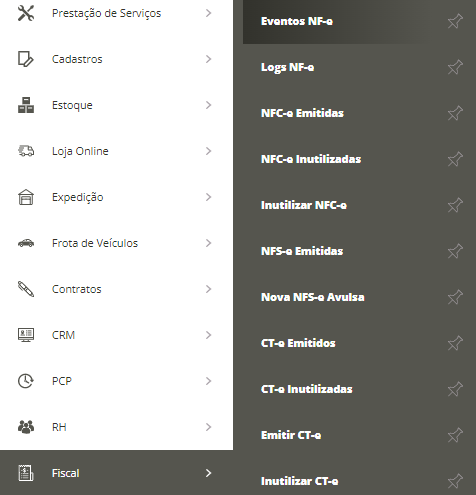Toggle pin for NFC-e Emitidas

[x=455, y=113]
